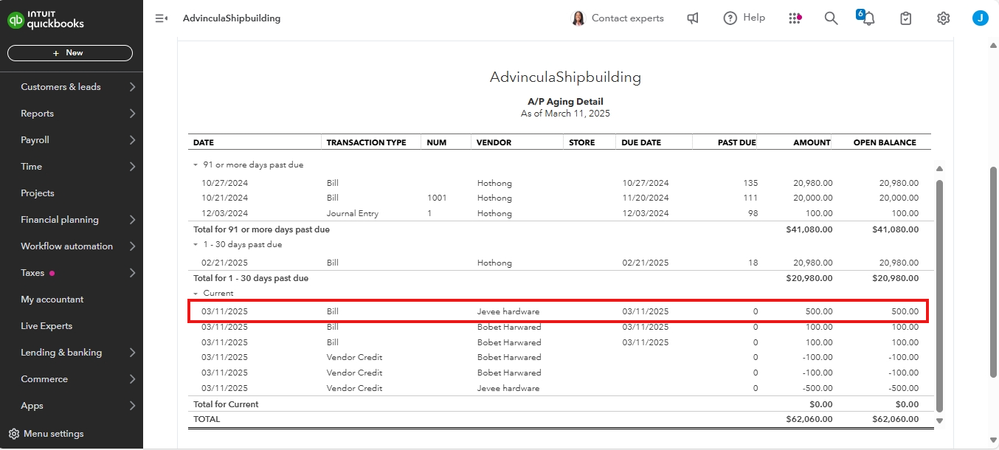
Task: Collapse the 1 - 30 days past due group
Action: (196, 244)
